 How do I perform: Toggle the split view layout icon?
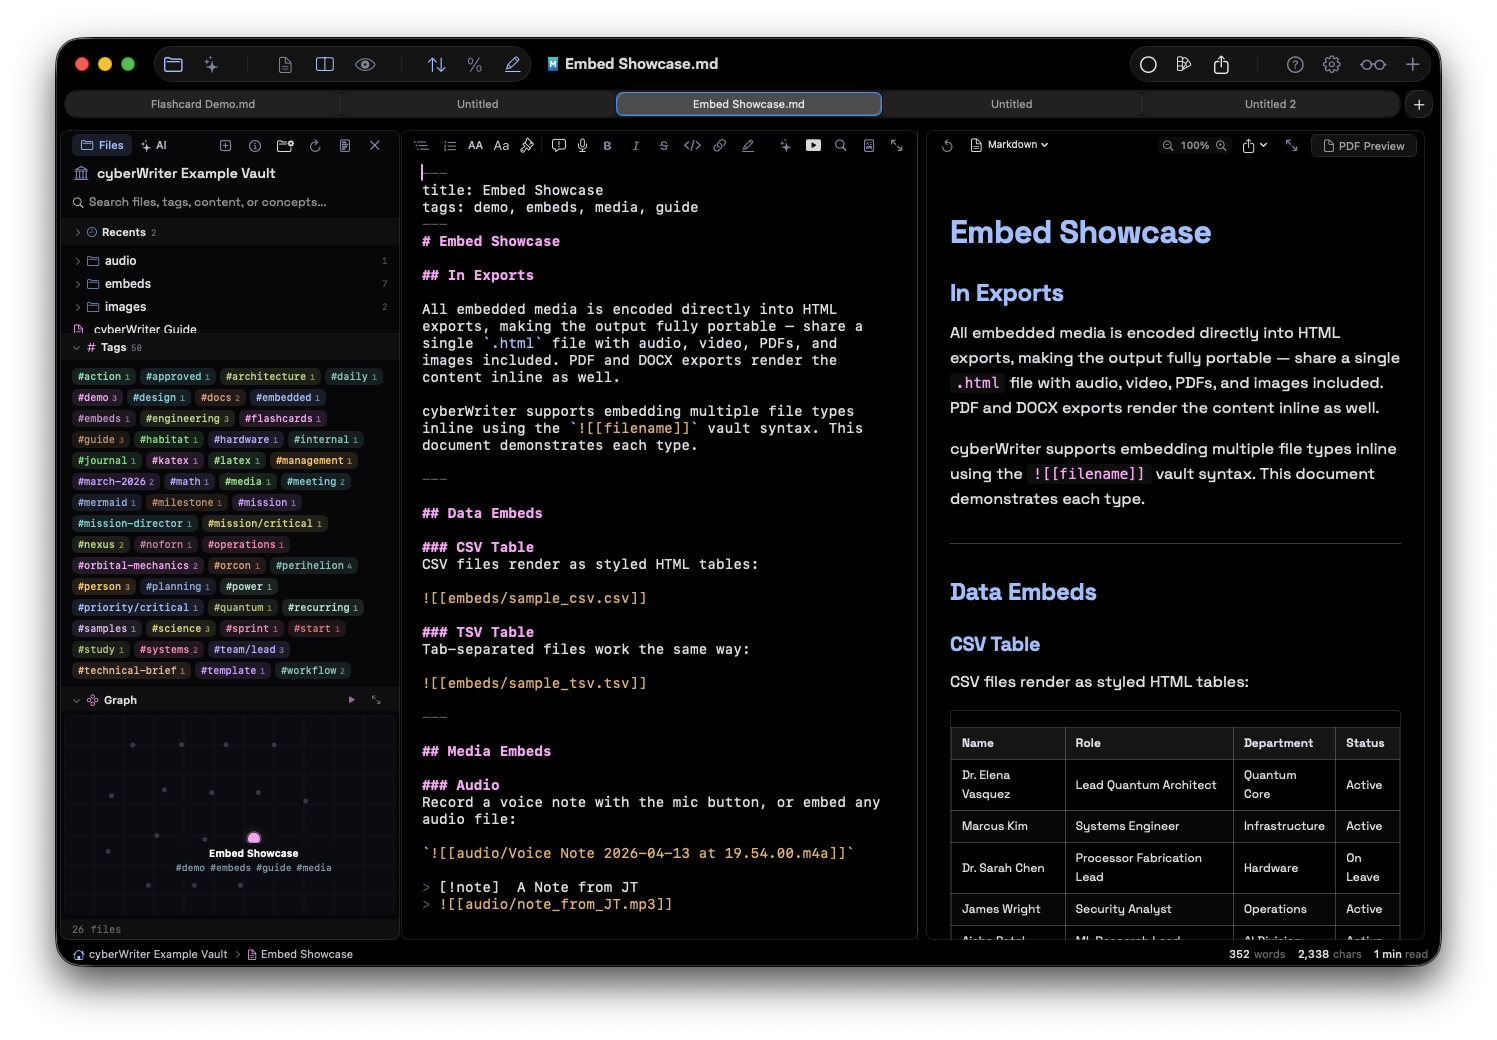pyautogui.click(x=325, y=64)
